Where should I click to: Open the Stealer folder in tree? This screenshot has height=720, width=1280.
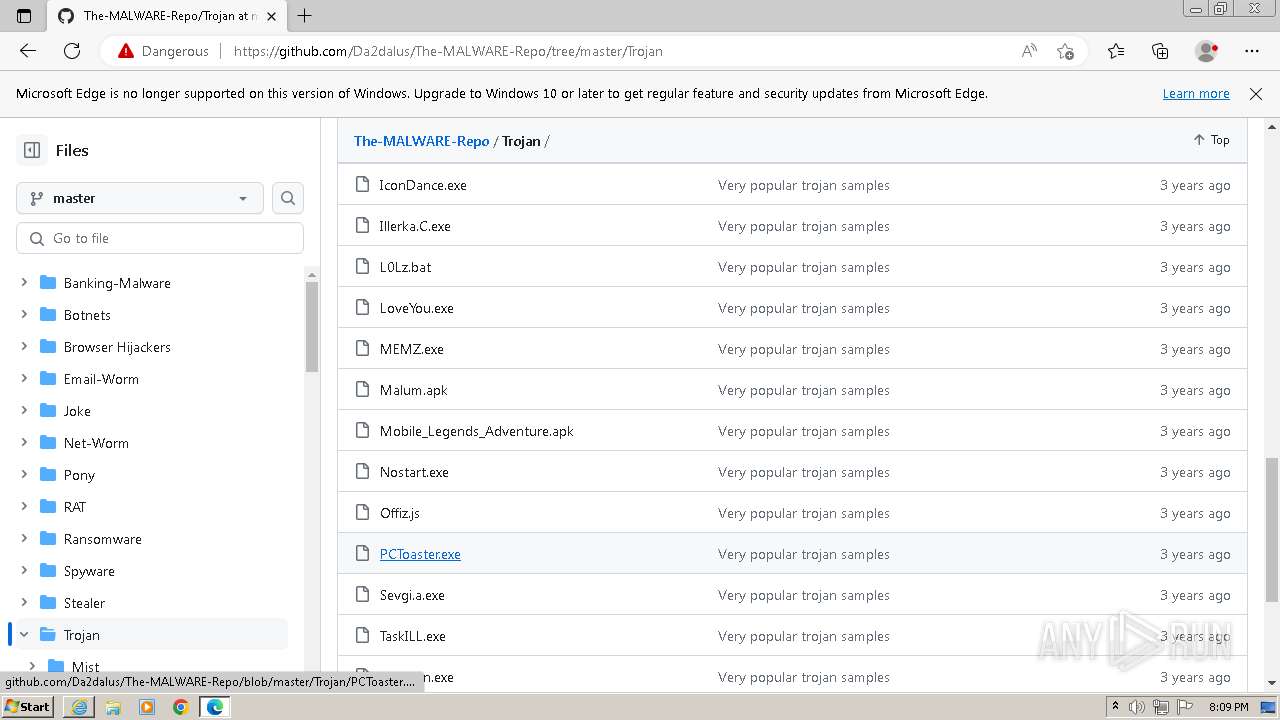click(x=84, y=603)
